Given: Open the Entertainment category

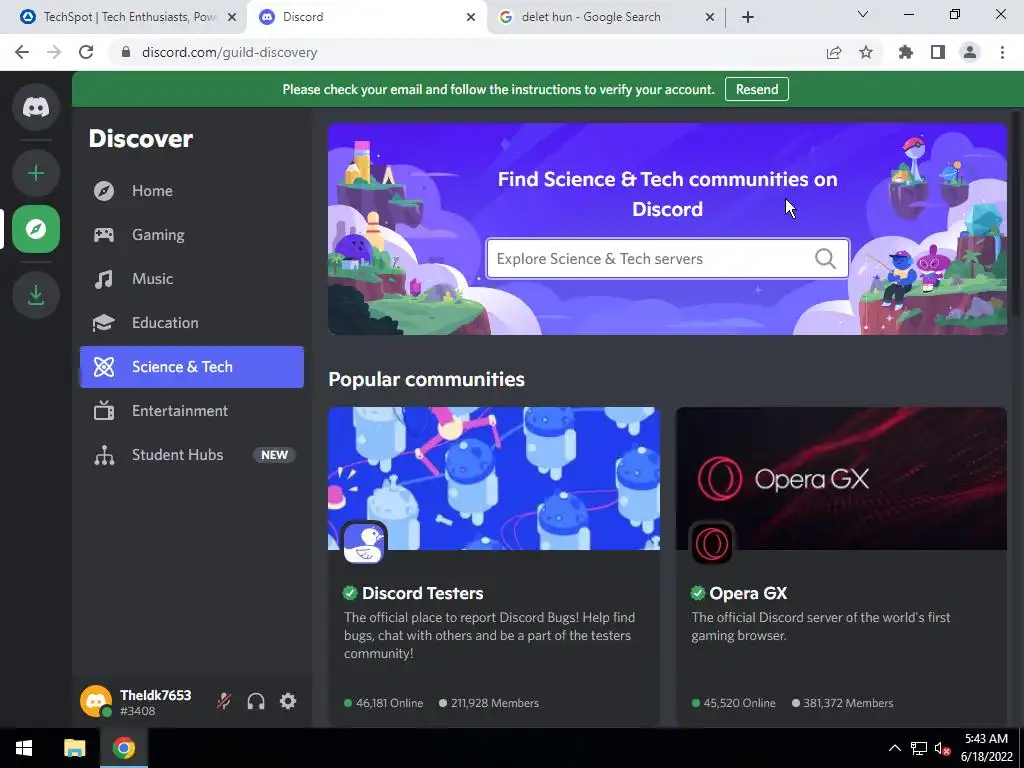Looking at the screenshot, I should (192, 411).
